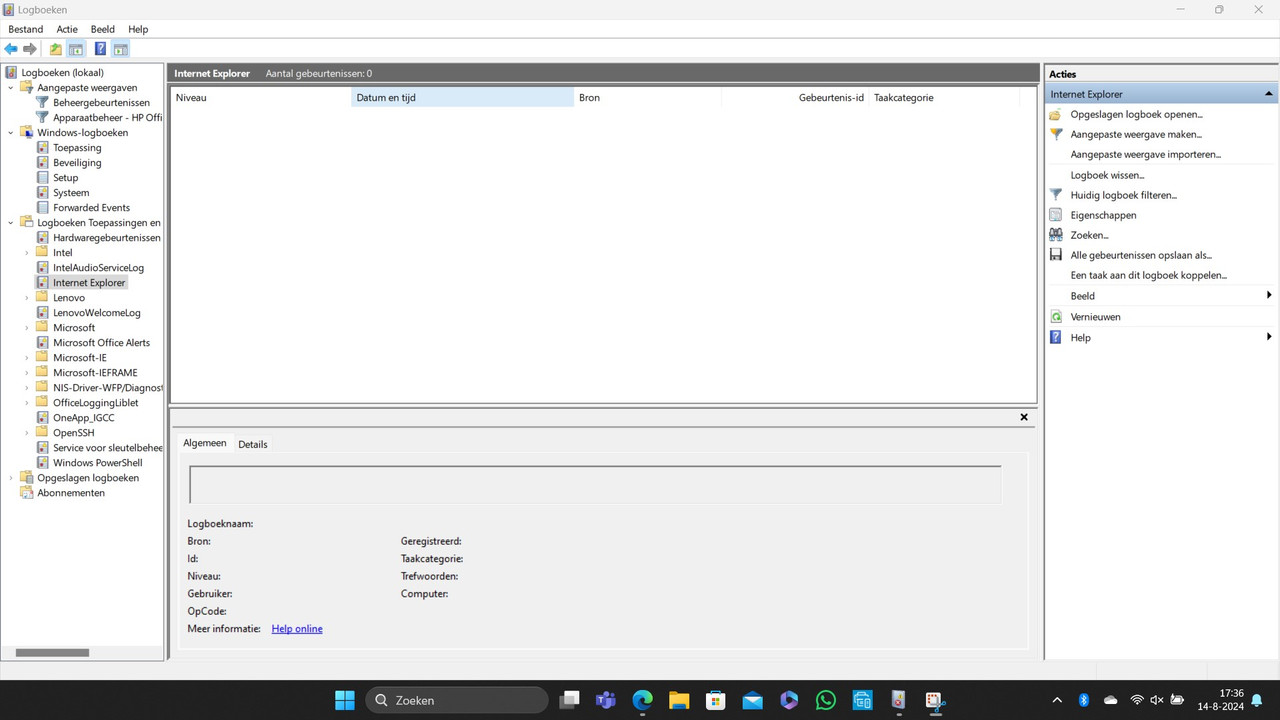Sort by the Datum en tijd column

463,97
